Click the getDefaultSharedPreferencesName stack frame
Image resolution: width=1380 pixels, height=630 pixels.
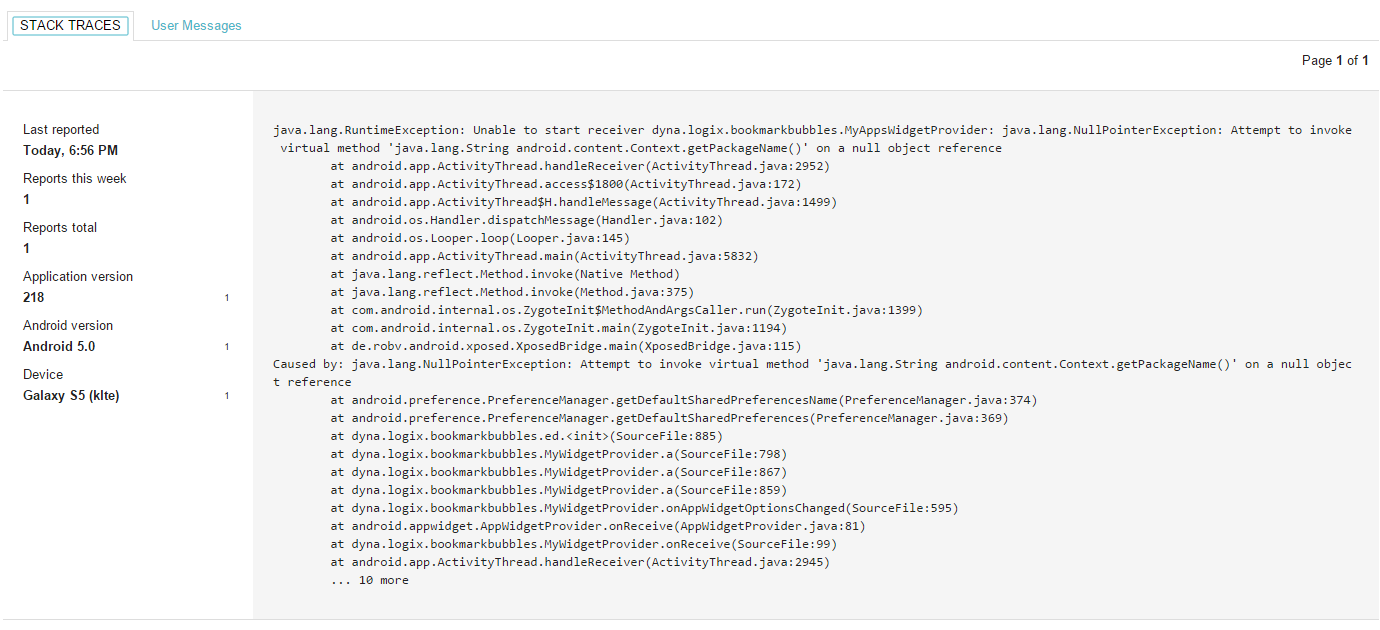pos(684,400)
